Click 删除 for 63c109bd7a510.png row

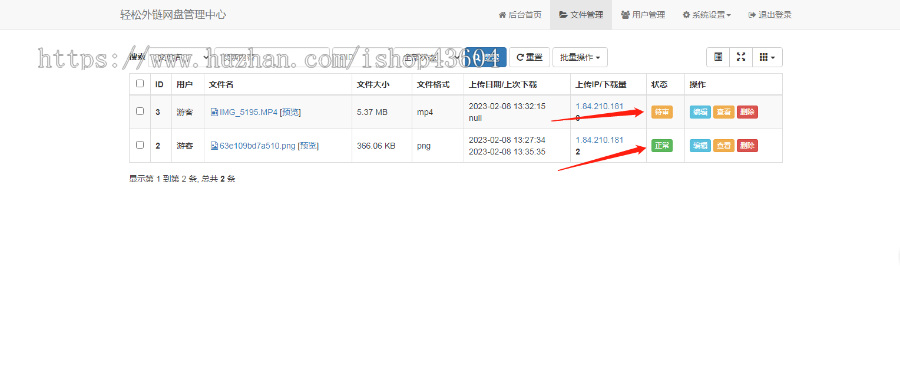point(747,146)
